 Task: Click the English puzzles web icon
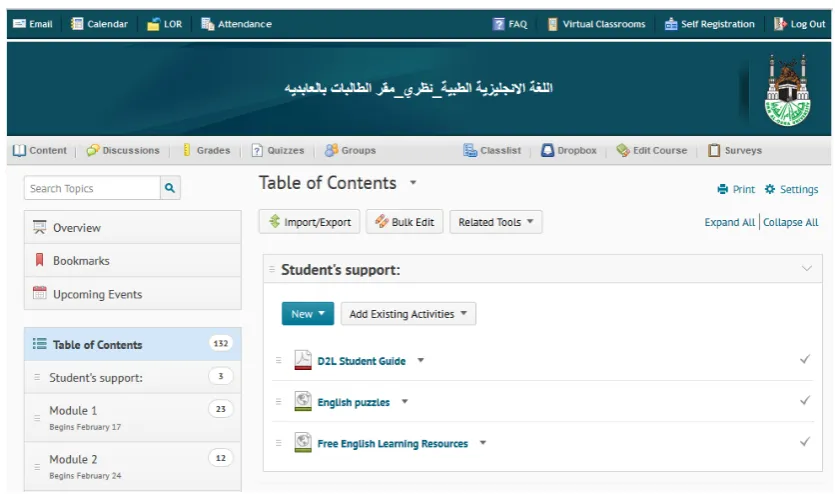[x=303, y=401]
